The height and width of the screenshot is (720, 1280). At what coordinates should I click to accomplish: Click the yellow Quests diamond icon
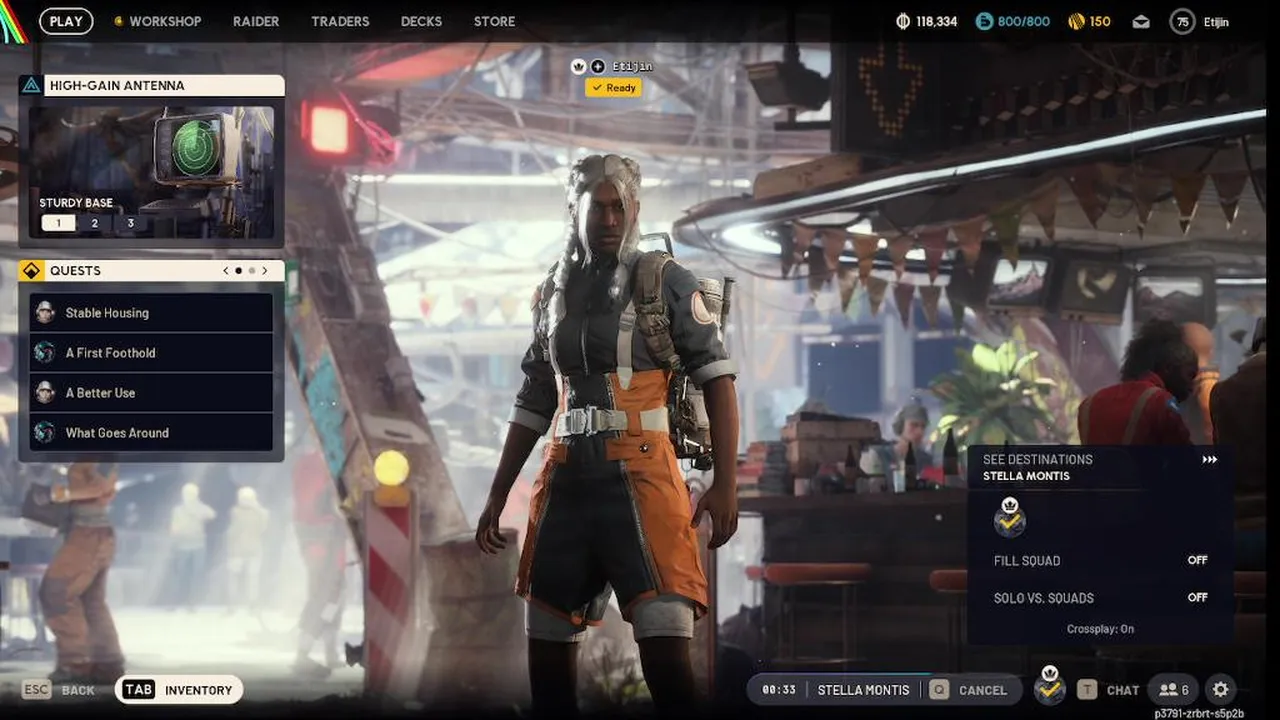coord(32,271)
